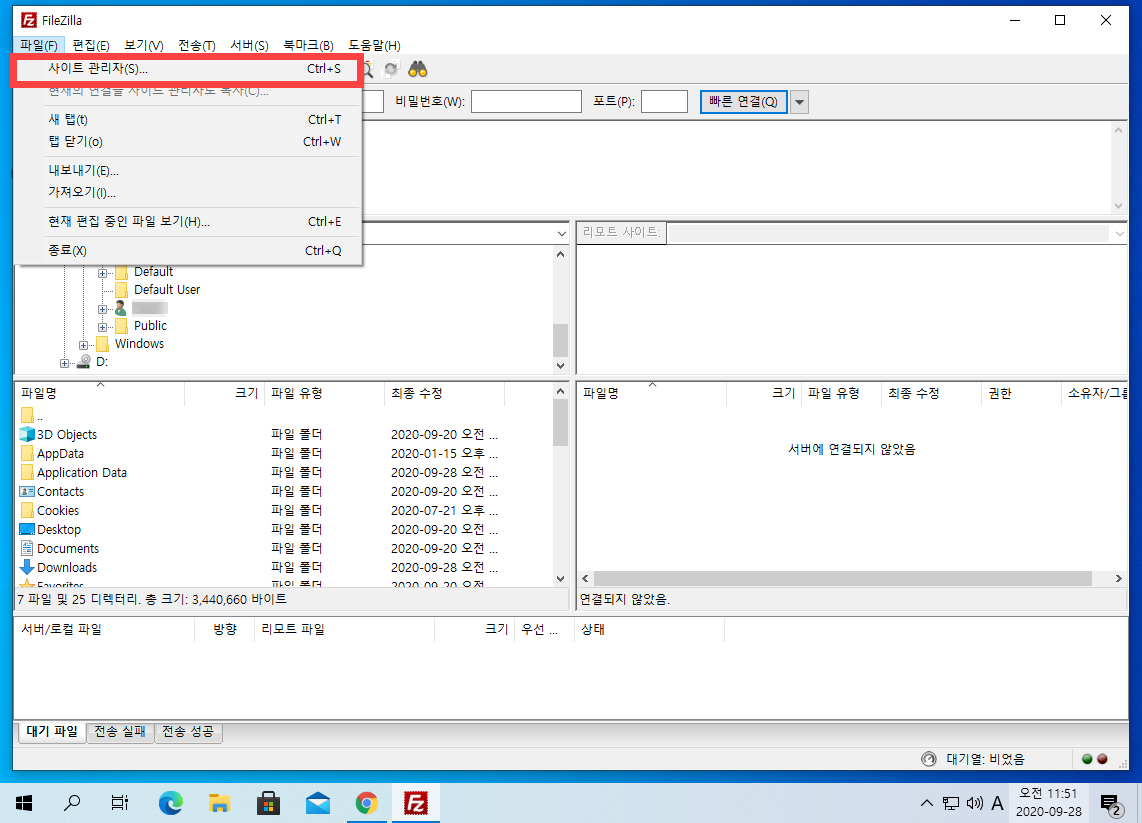Image resolution: width=1142 pixels, height=823 pixels.
Task: Select the parent directory '..' folder icon
Action: 27,416
